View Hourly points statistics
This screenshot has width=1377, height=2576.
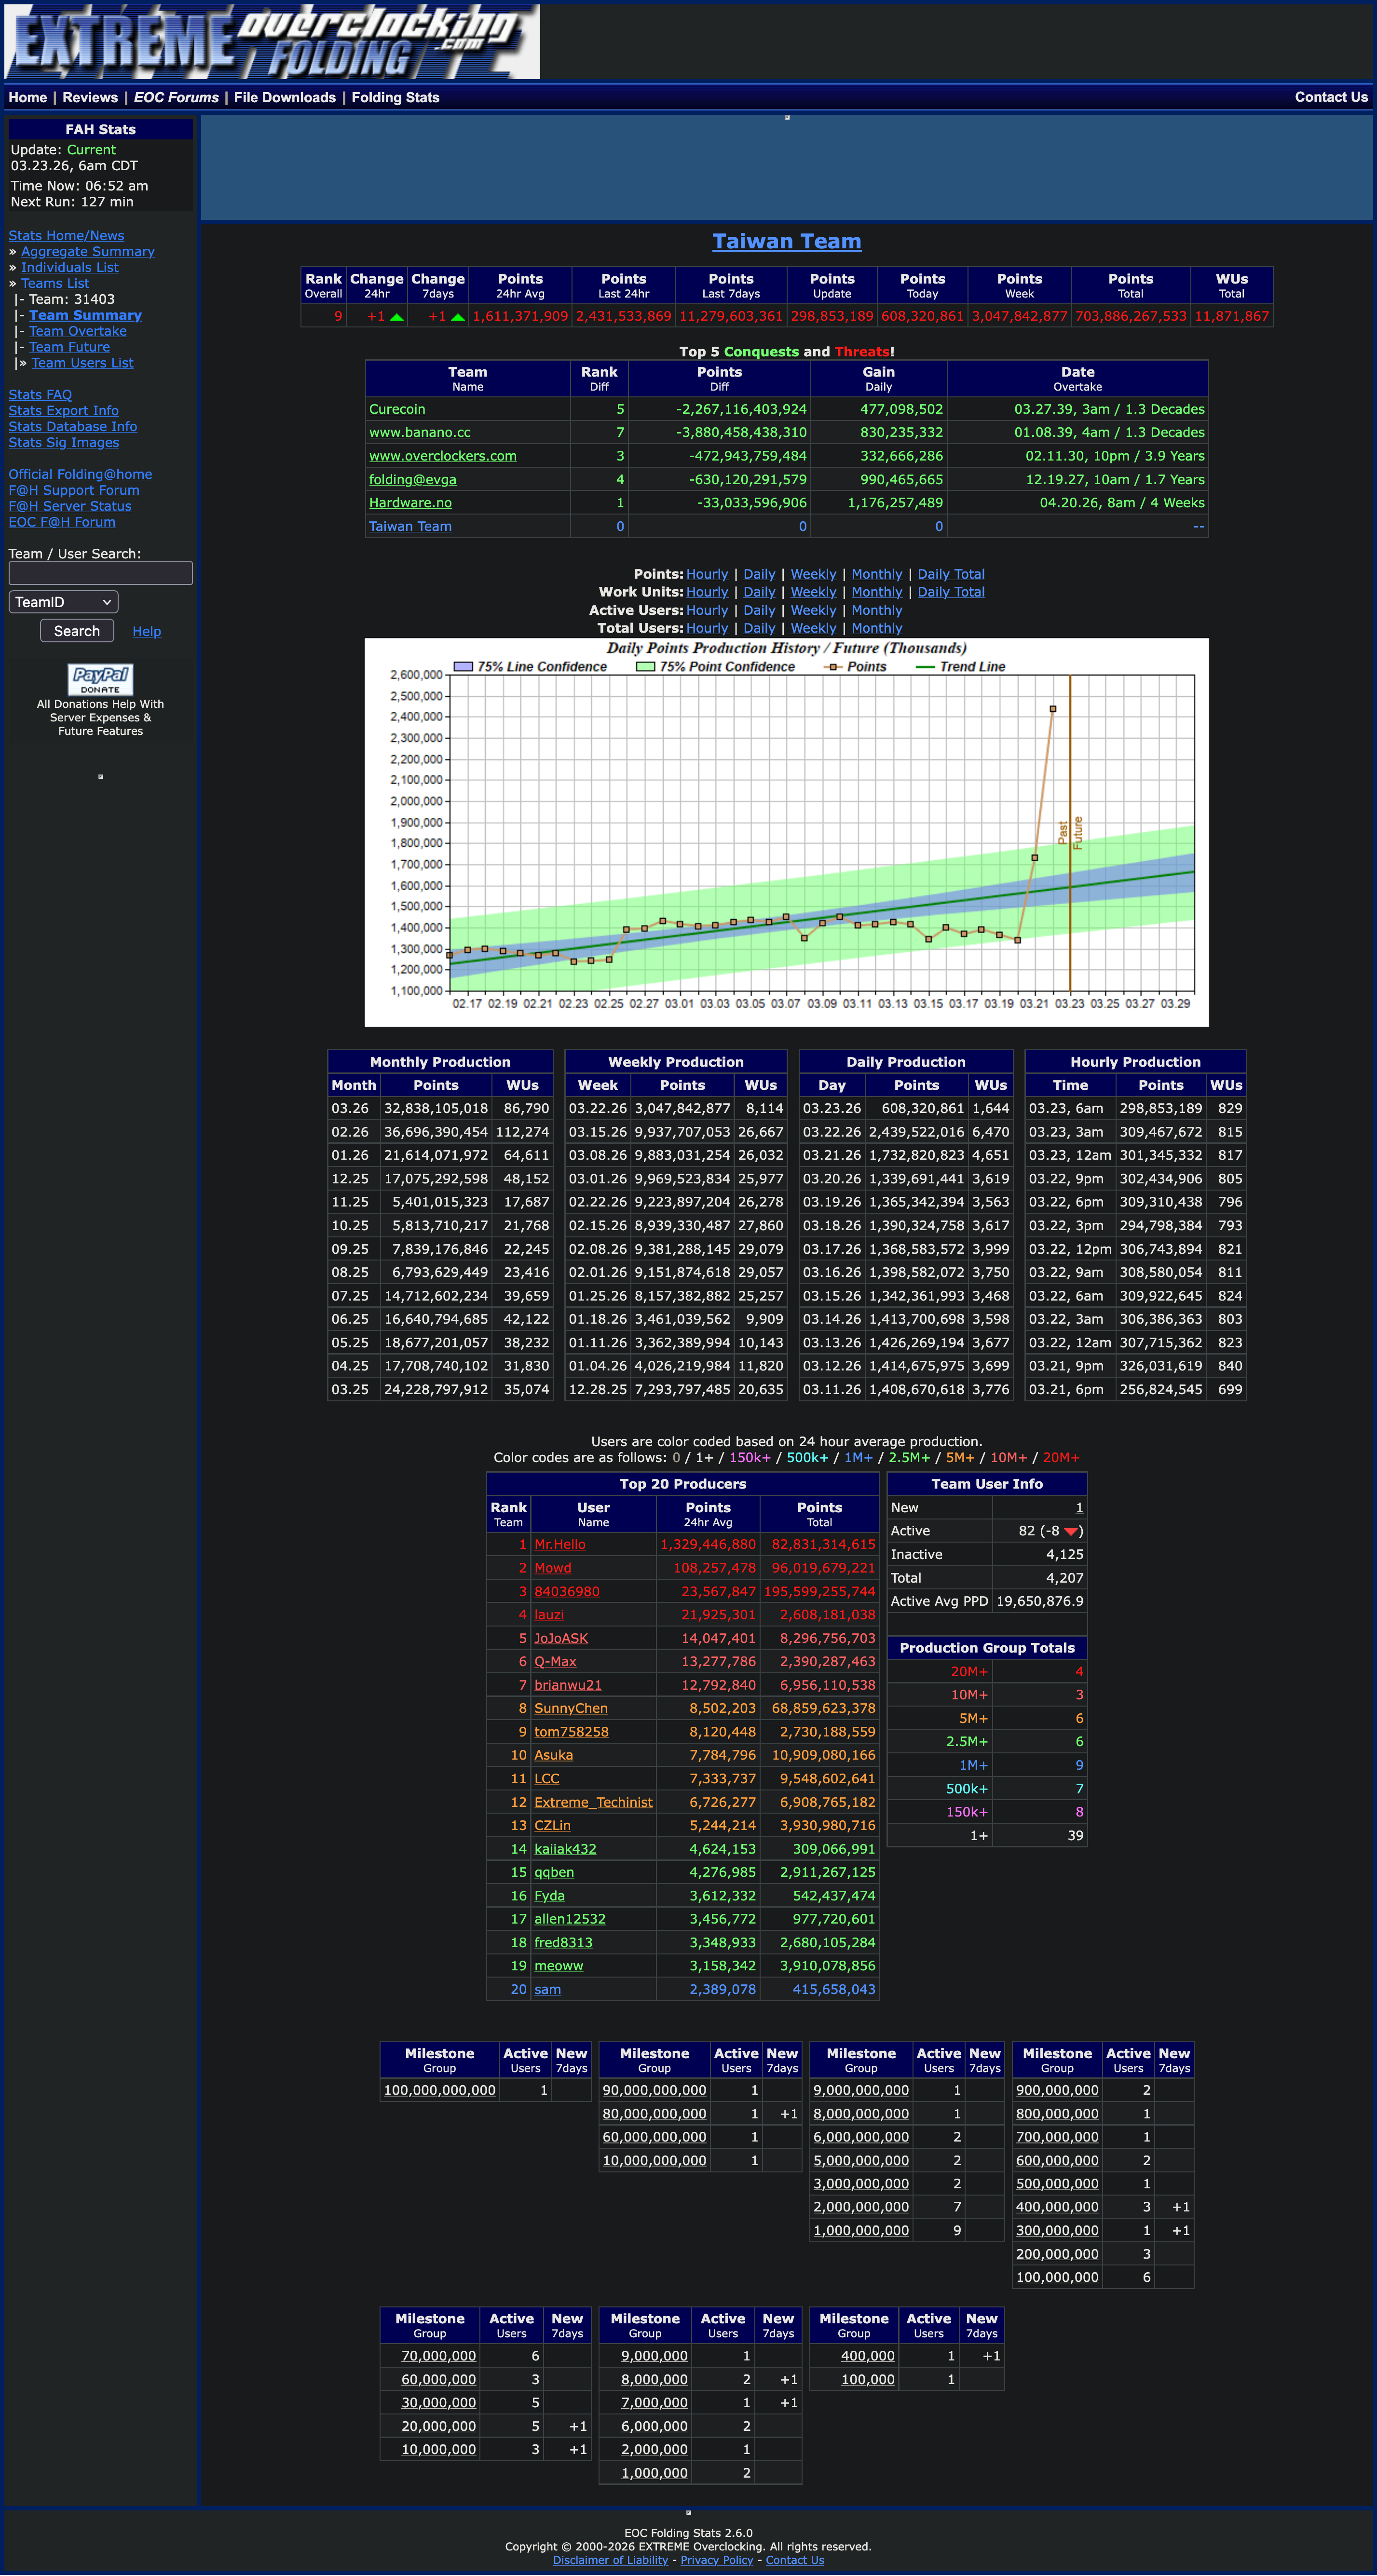click(x=708, y=573)
